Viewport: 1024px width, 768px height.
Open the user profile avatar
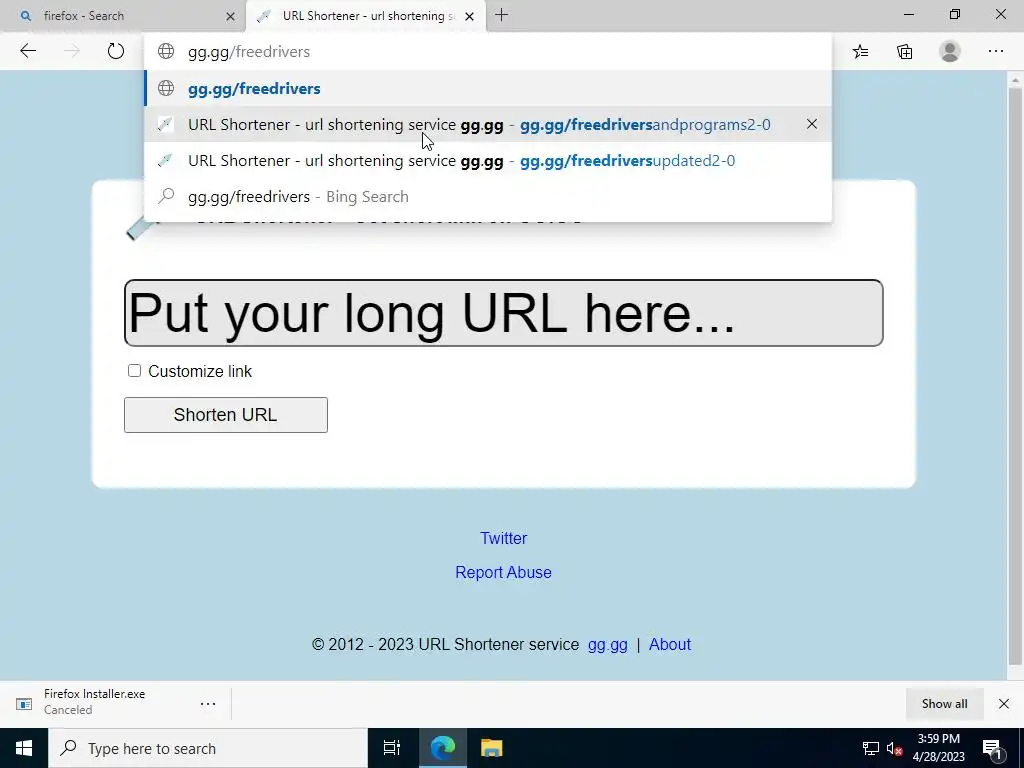click(950, 52)
